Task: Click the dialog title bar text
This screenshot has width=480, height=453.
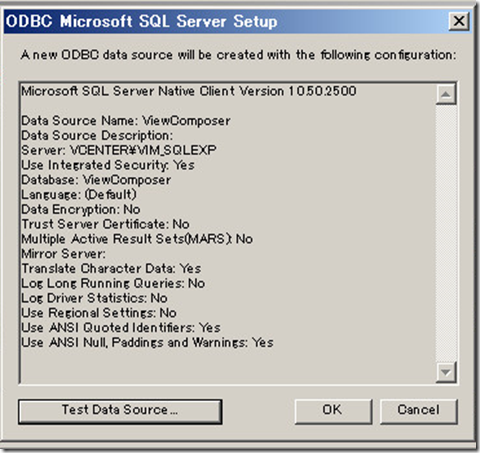Action: (141, 21)
